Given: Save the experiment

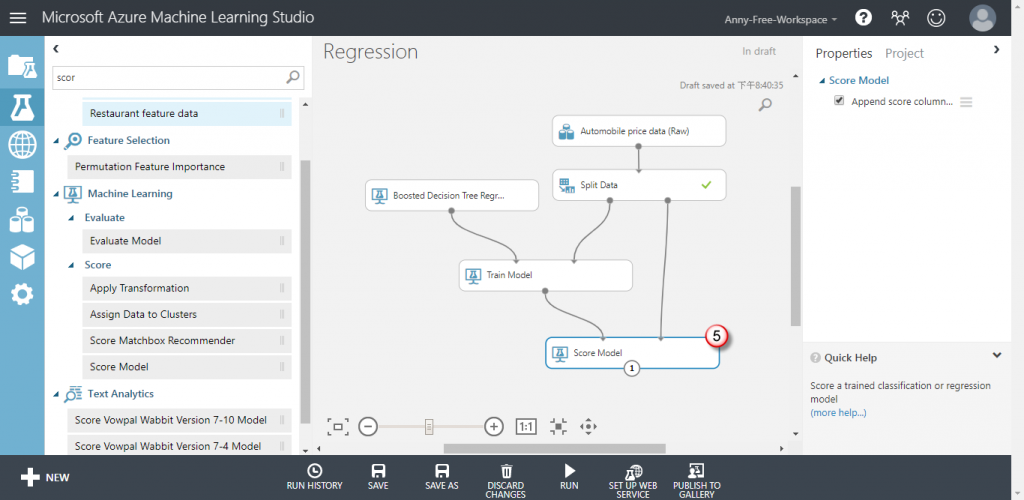Looking at the screenshot, I should [x=377, y=477].
